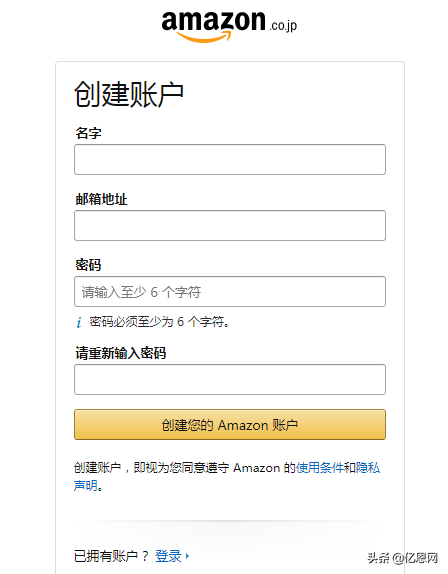Click the 创建您的 Amazon 账户 button

click(x=230, y=425)
